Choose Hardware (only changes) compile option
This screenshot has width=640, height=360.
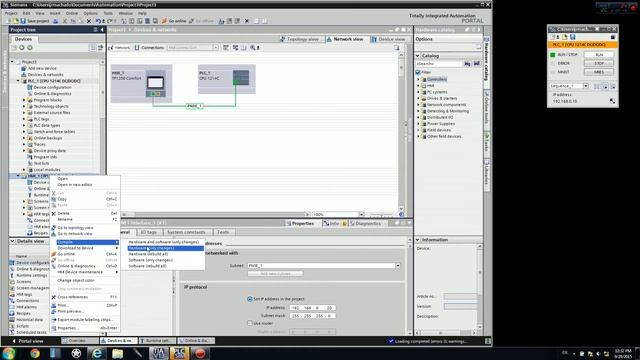[x=165, y=248]
